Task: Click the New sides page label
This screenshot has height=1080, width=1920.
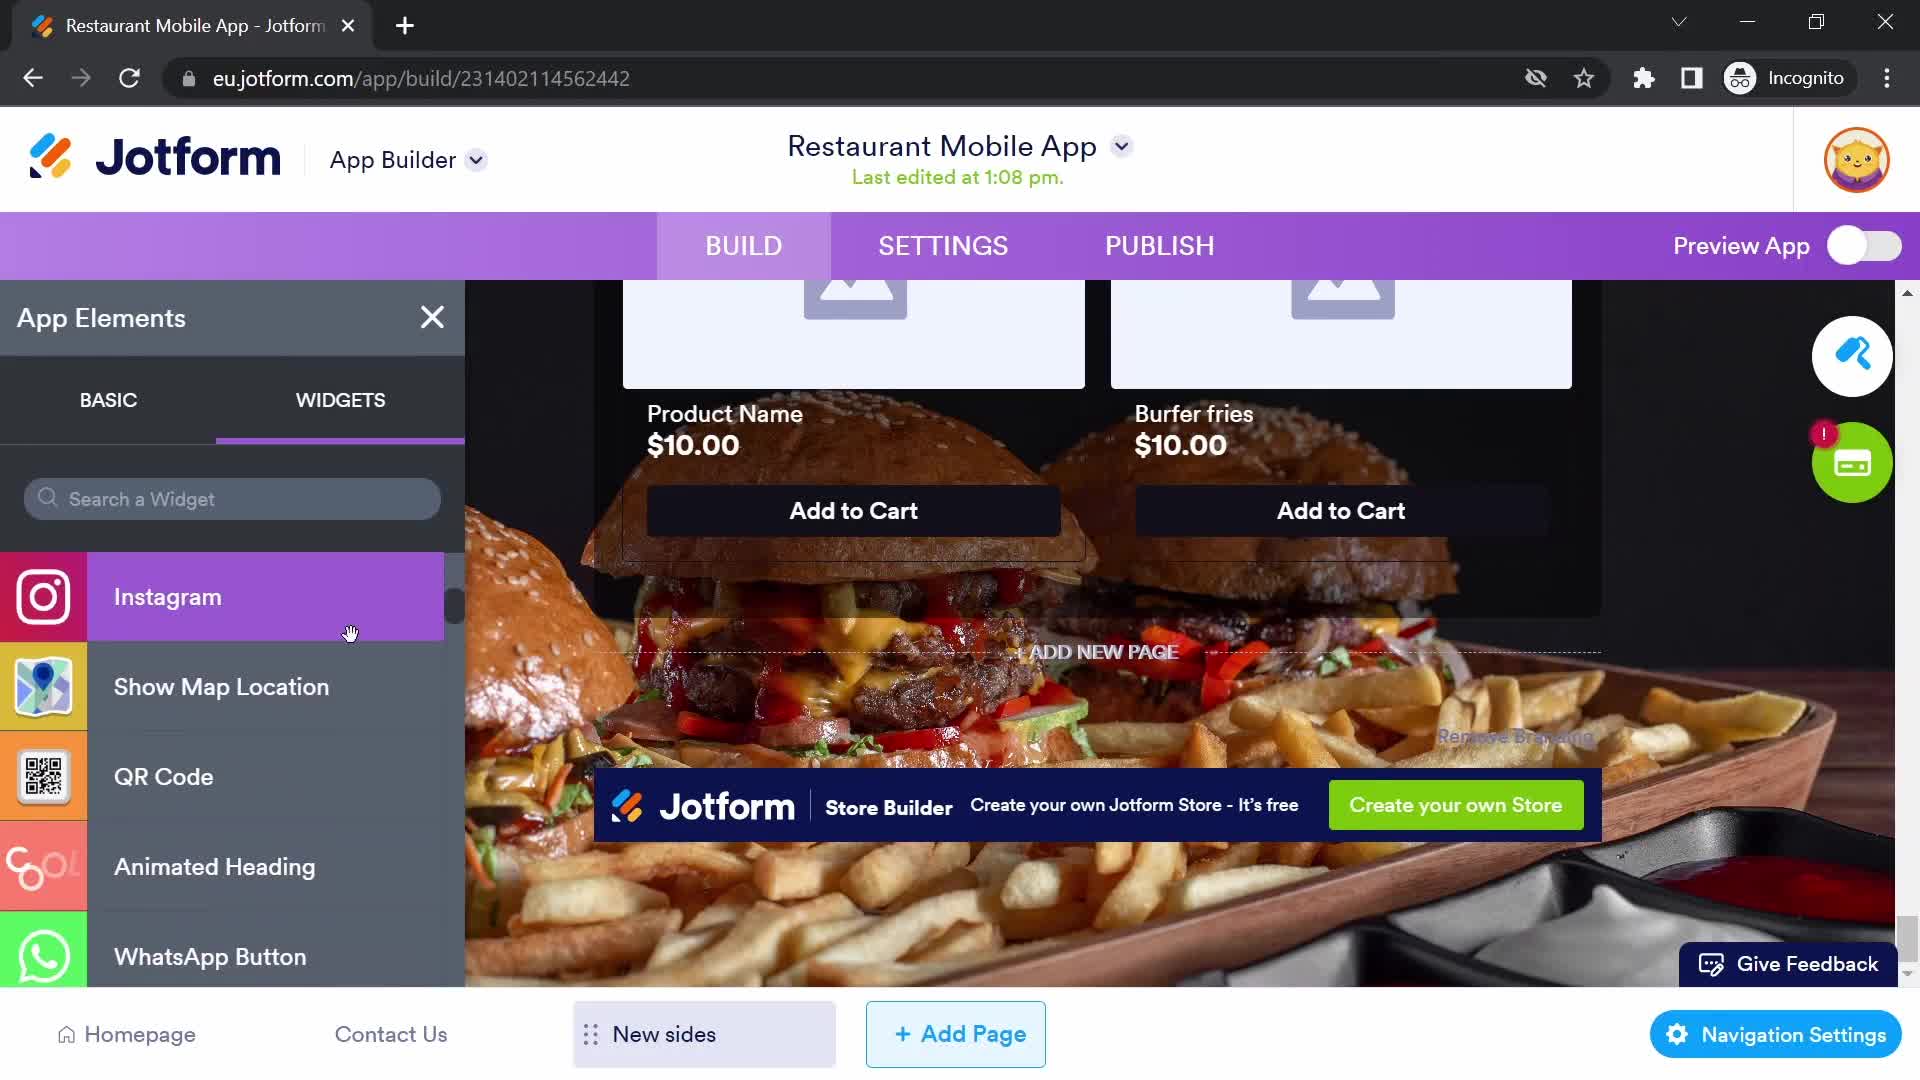Action: [x=666, y=1034]
